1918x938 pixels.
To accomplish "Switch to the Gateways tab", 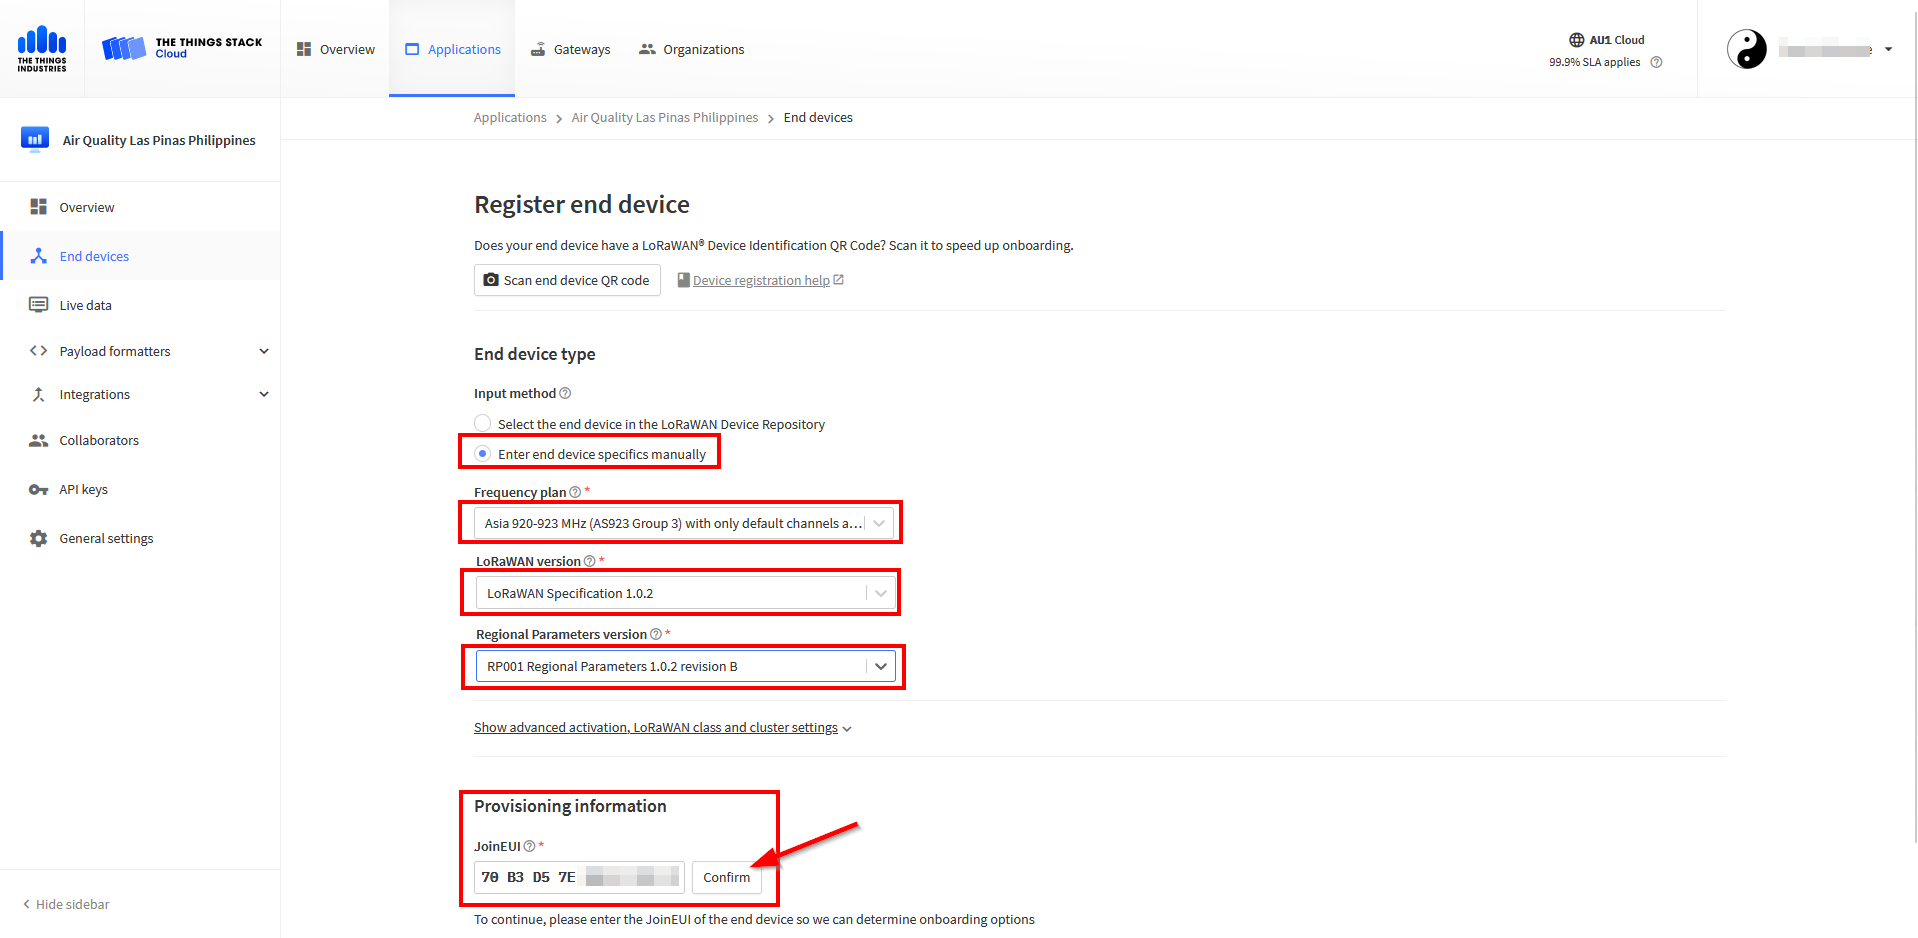I will tap(570, 49).
